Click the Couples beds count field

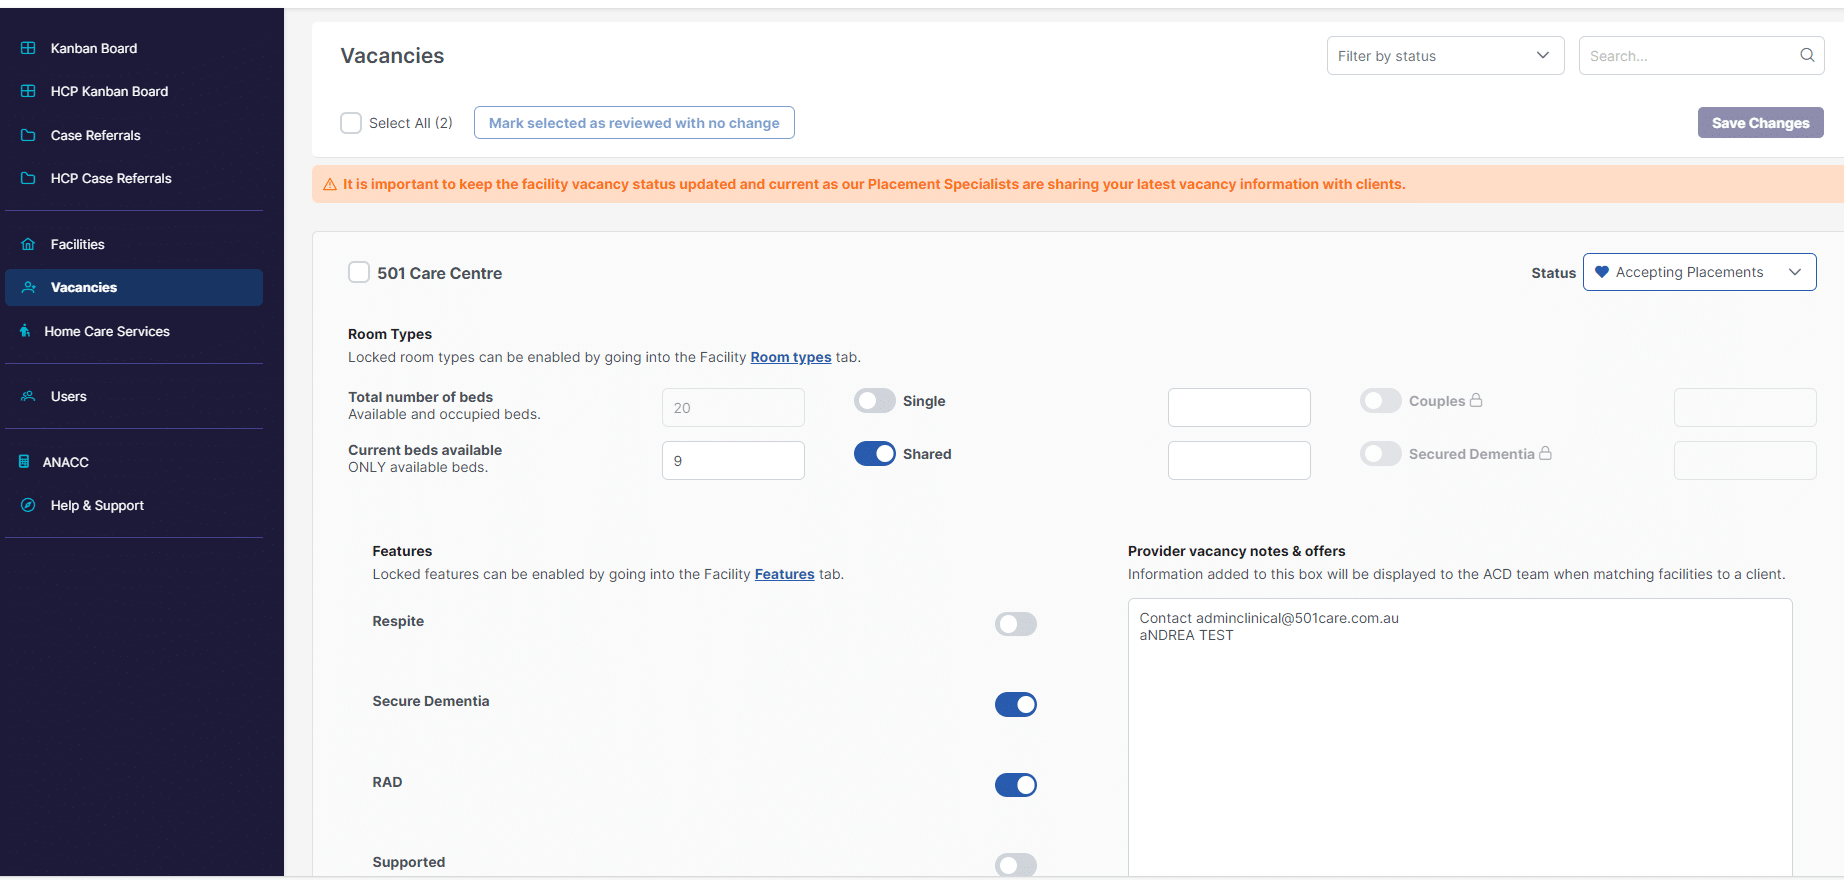coord(1745,408)
